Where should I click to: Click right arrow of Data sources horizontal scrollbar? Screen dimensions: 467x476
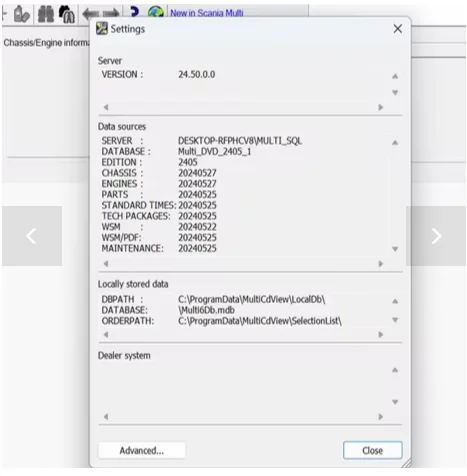(x=381, y=264)
